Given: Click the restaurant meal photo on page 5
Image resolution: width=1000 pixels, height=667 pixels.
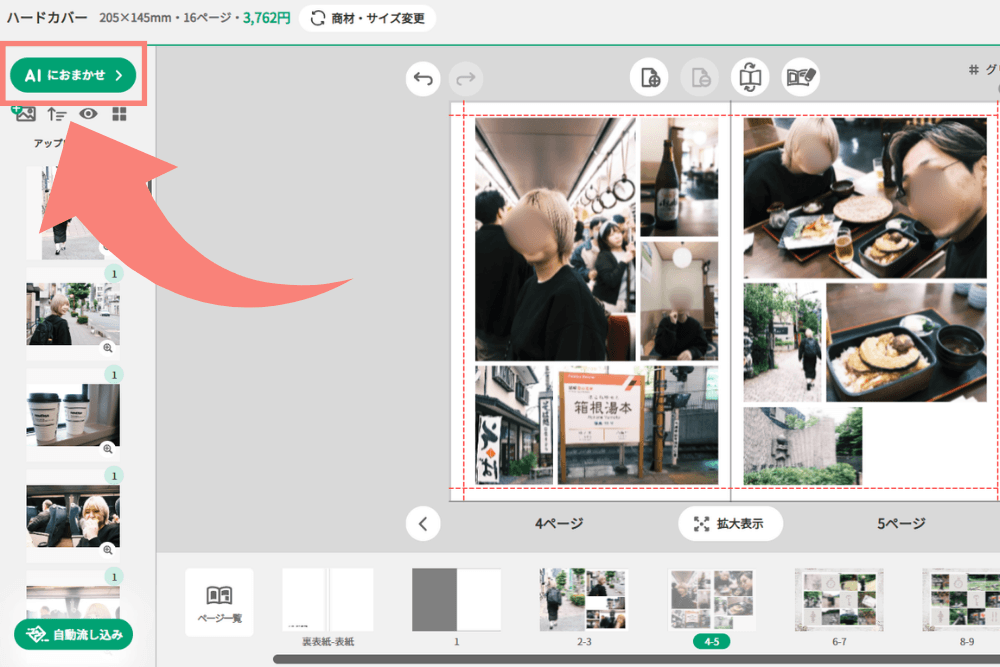Looking at the screenshot, I should pos(865,198).
